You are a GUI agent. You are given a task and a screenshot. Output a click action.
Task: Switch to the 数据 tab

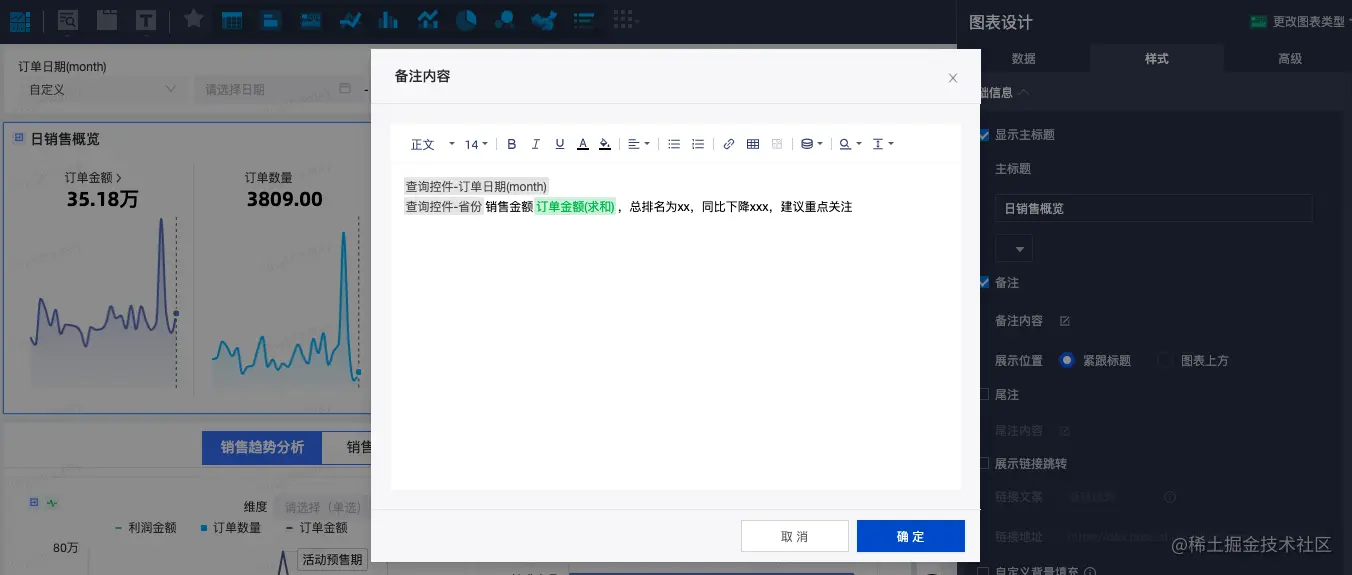click(x=1023, y=59)
